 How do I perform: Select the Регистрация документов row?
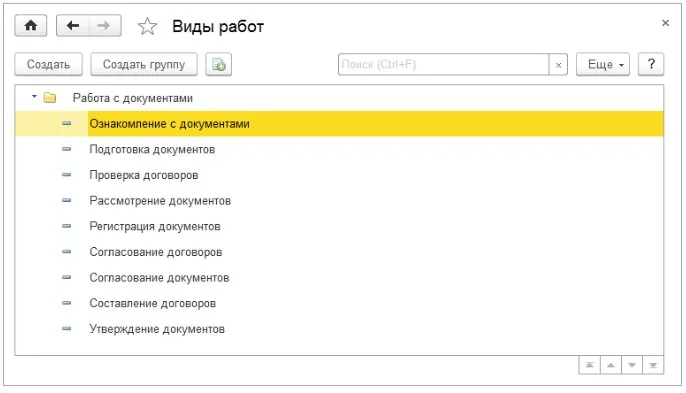(x=340, y=226)
